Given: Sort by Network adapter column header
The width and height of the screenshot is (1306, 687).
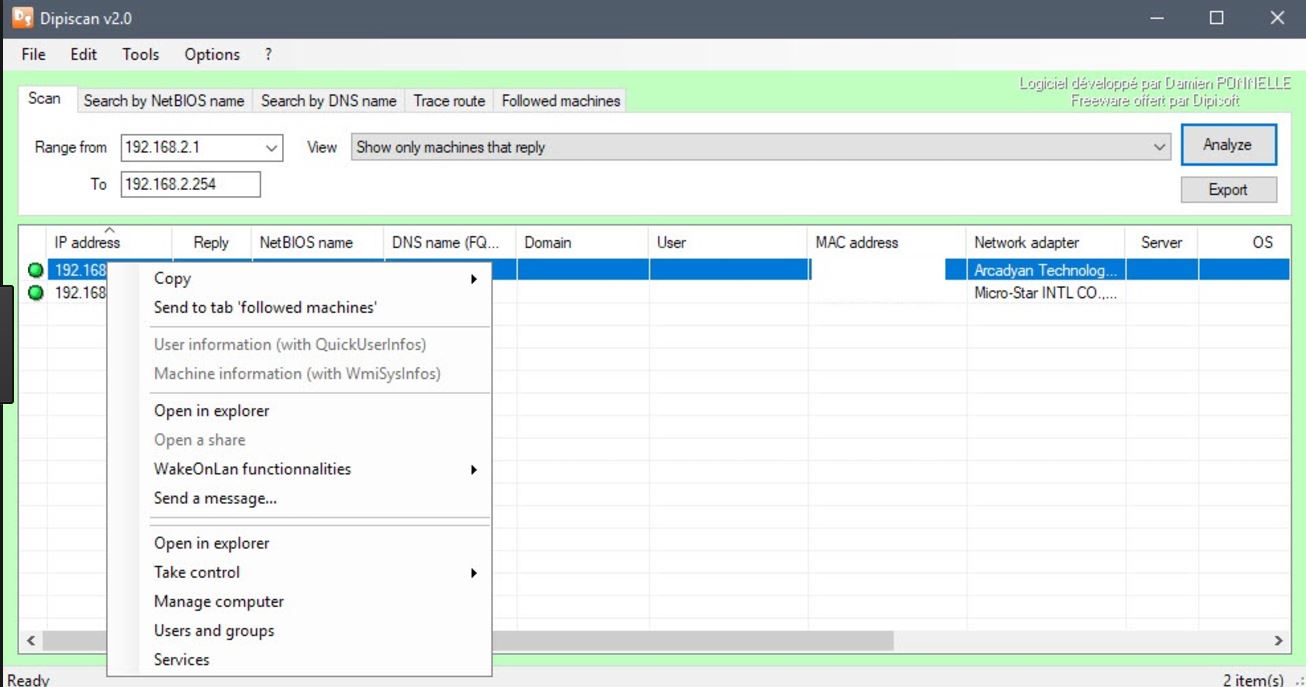Looking at the screenshot, I should click(x=1026, y=242).
